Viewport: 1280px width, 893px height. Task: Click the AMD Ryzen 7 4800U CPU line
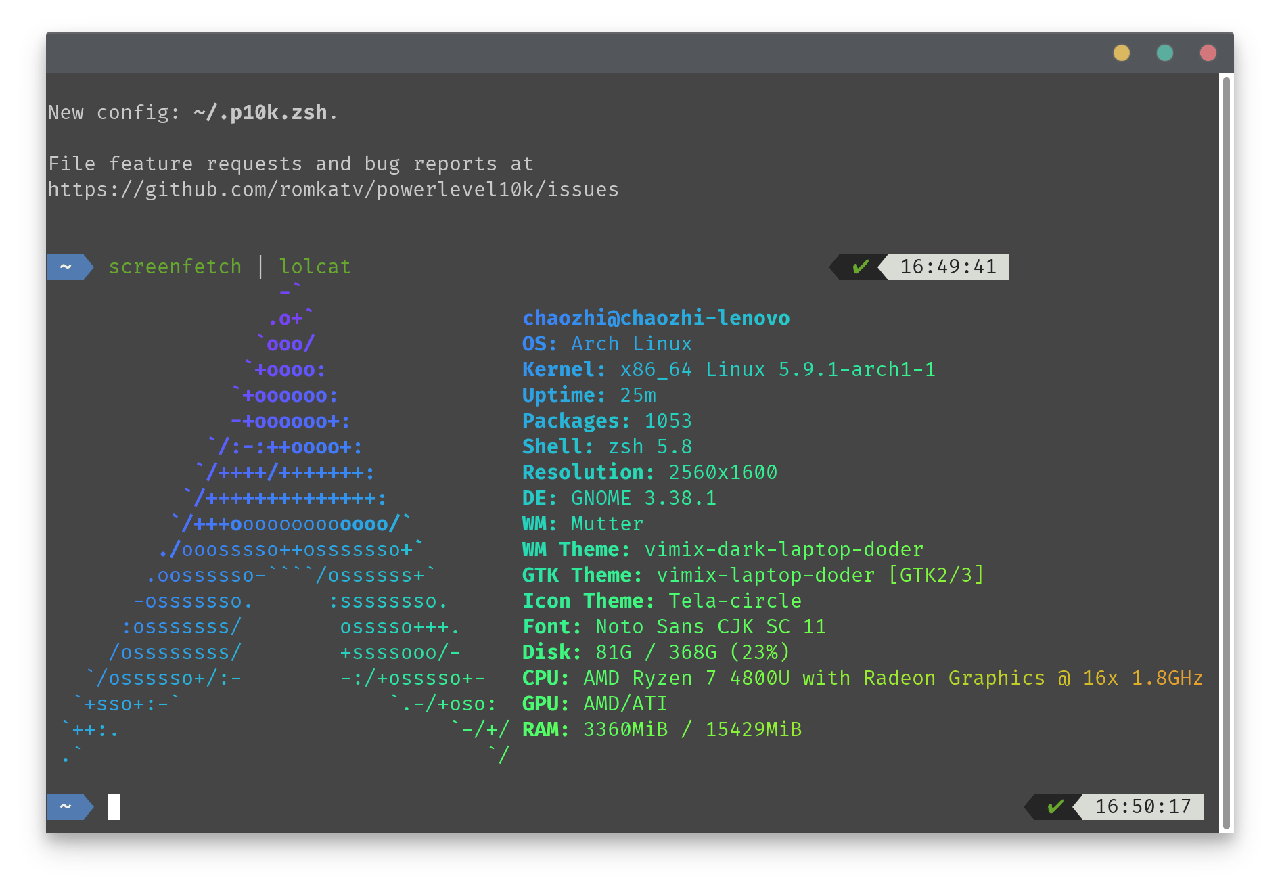coord(862,679)
